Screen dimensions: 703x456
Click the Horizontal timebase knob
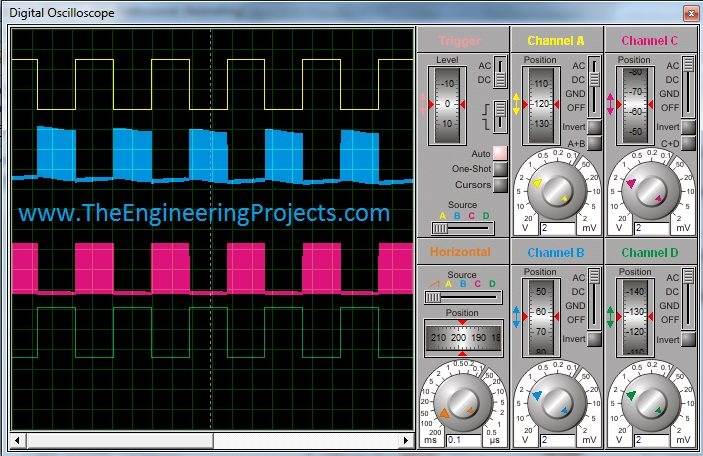coord(463,404)
